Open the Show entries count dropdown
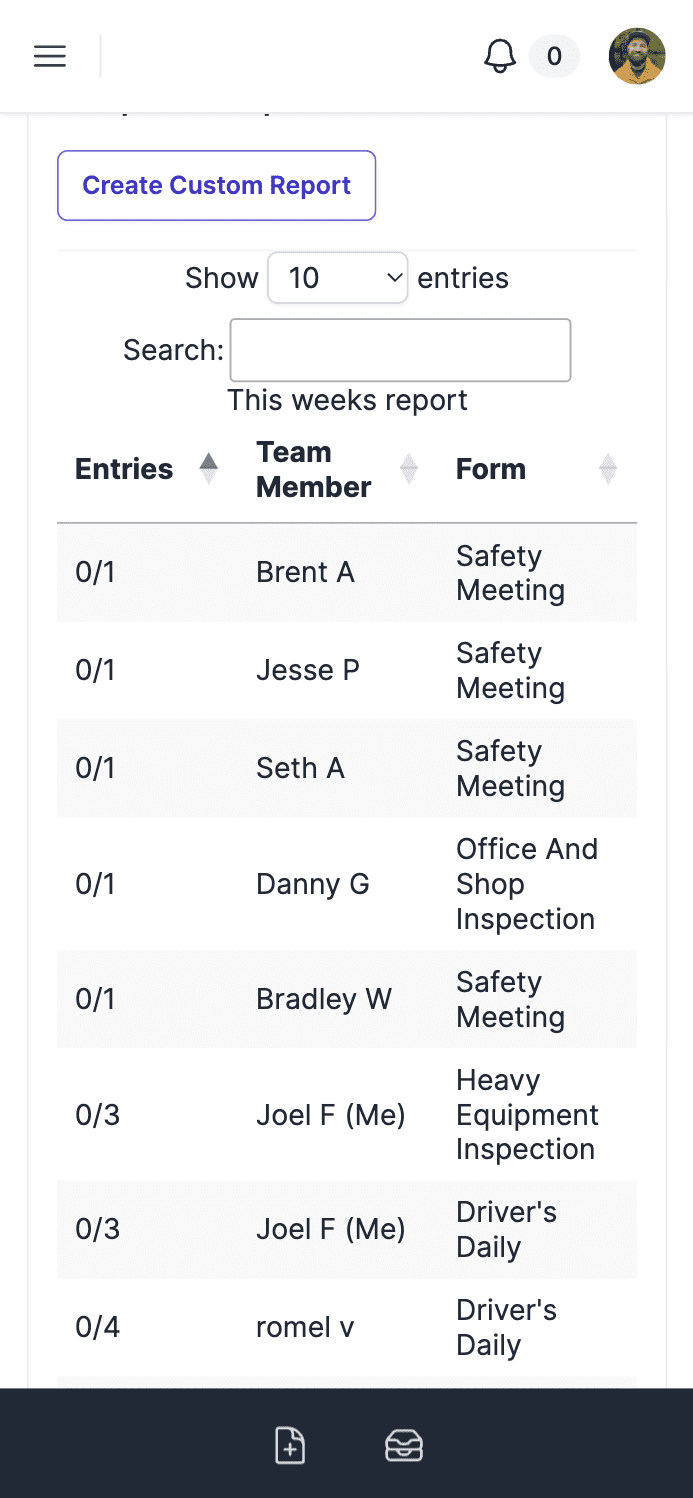This screenshot has width=693, height=1498. pyautogui.click(x=338, y=277)
